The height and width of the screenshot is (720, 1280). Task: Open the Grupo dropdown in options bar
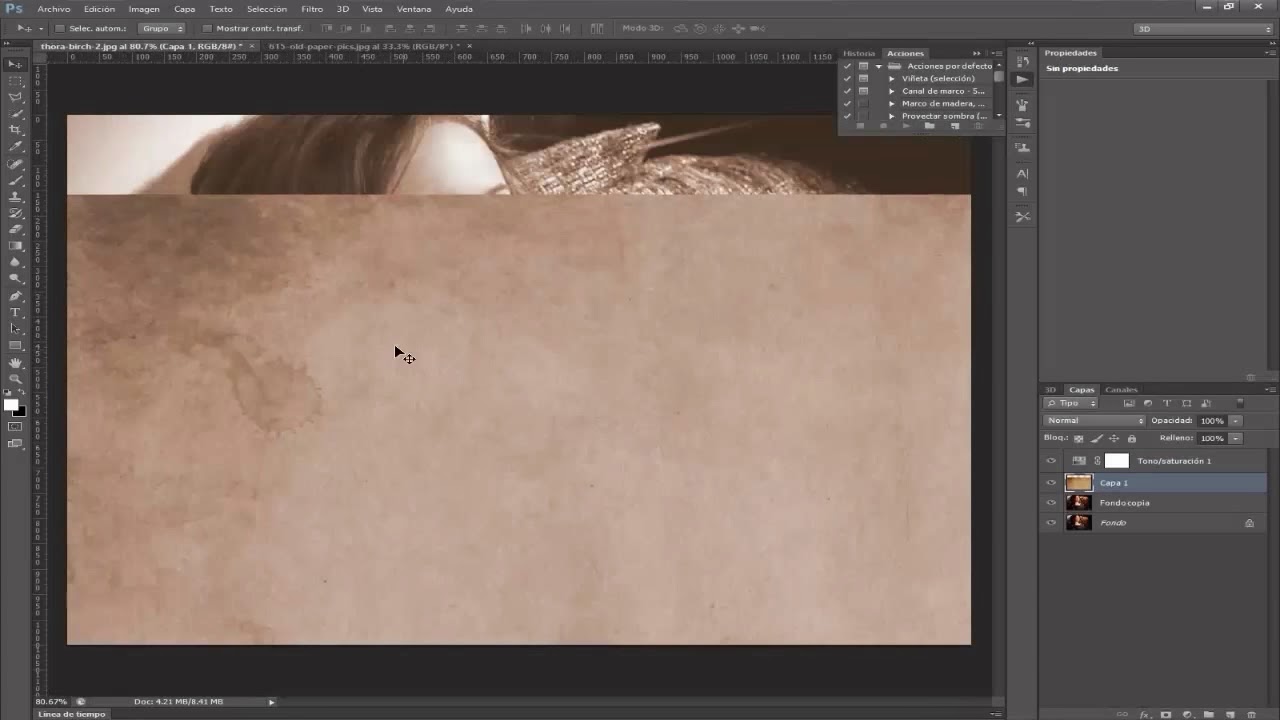tap(162, 28)
